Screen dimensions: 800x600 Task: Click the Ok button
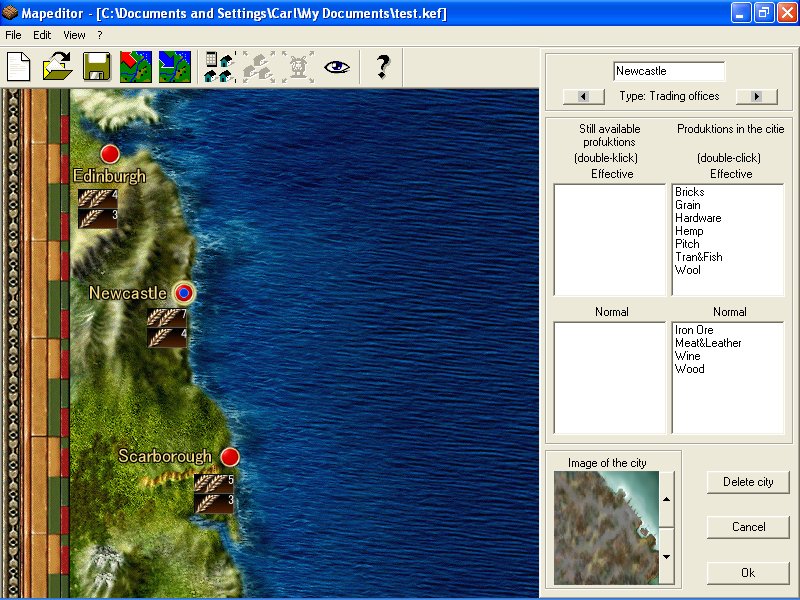[748, 573]
